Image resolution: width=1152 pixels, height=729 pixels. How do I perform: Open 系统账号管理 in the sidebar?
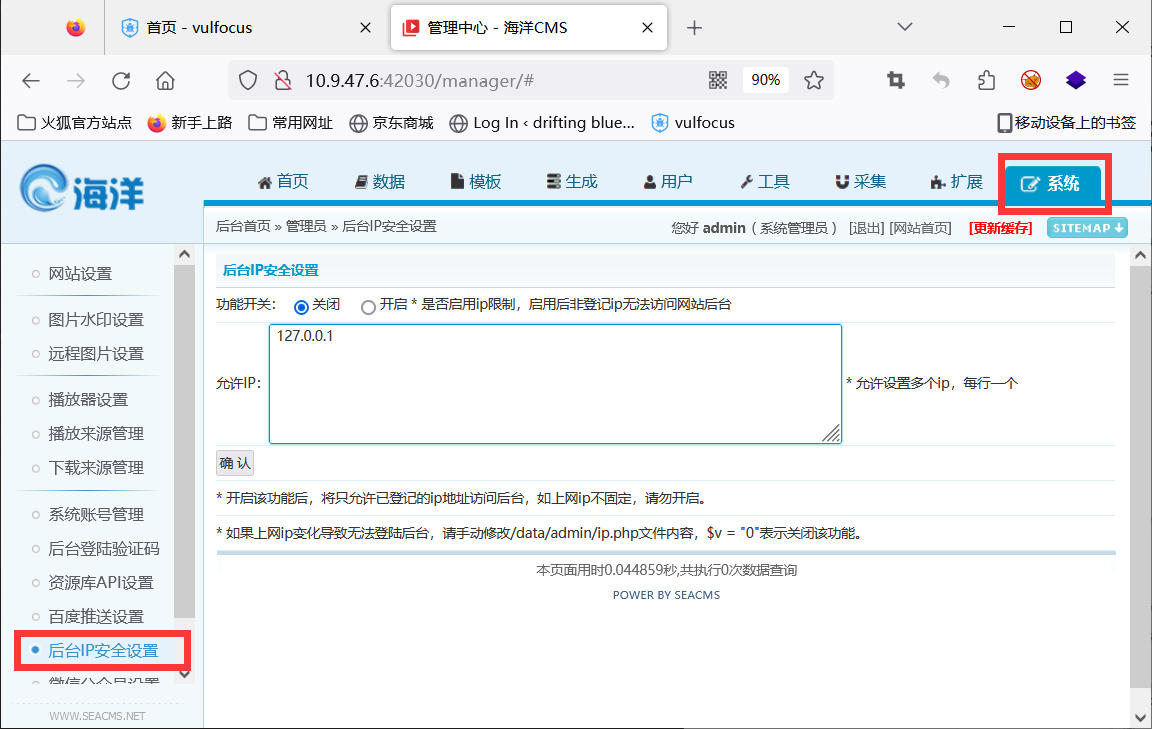point(96,515)
